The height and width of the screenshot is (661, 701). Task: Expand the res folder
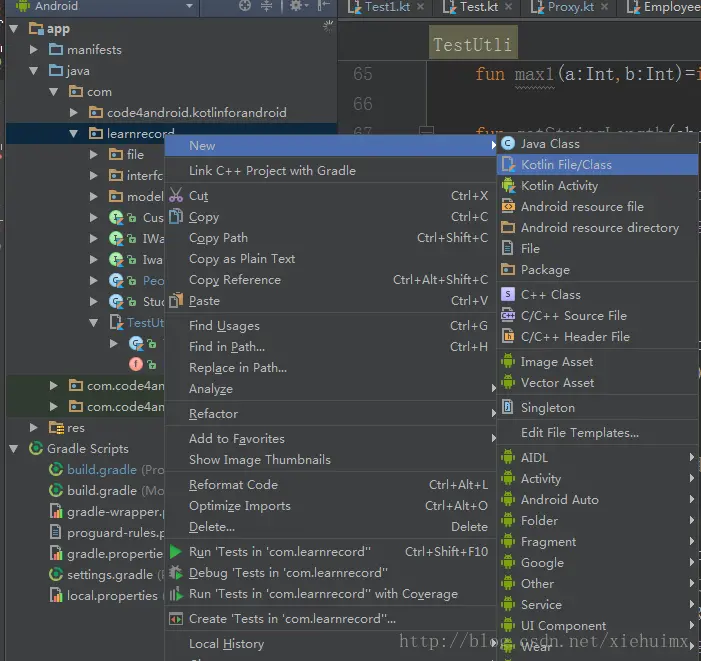pyautogui.click(x=34, y=428)
